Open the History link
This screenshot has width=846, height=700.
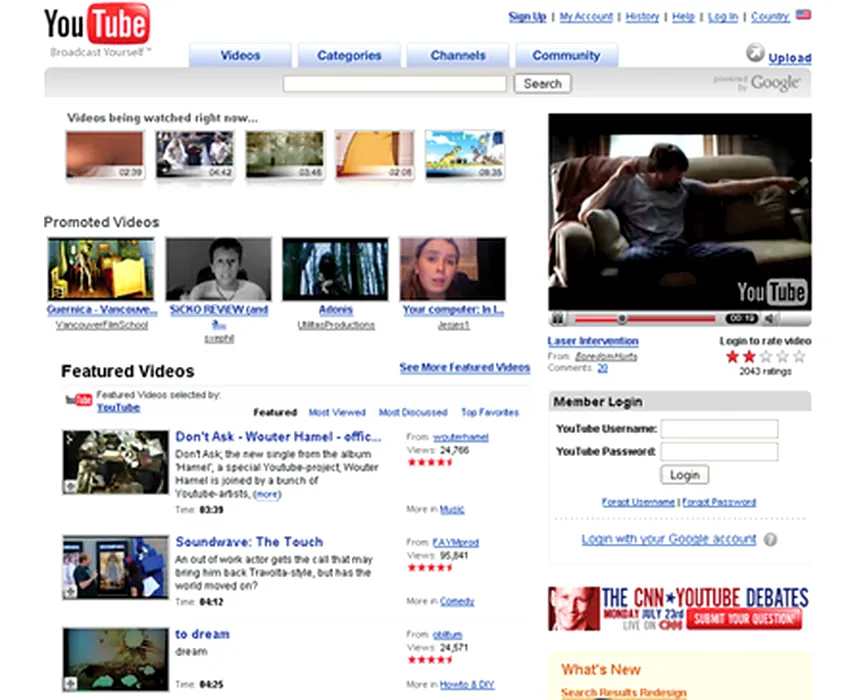tap(642, 17)
